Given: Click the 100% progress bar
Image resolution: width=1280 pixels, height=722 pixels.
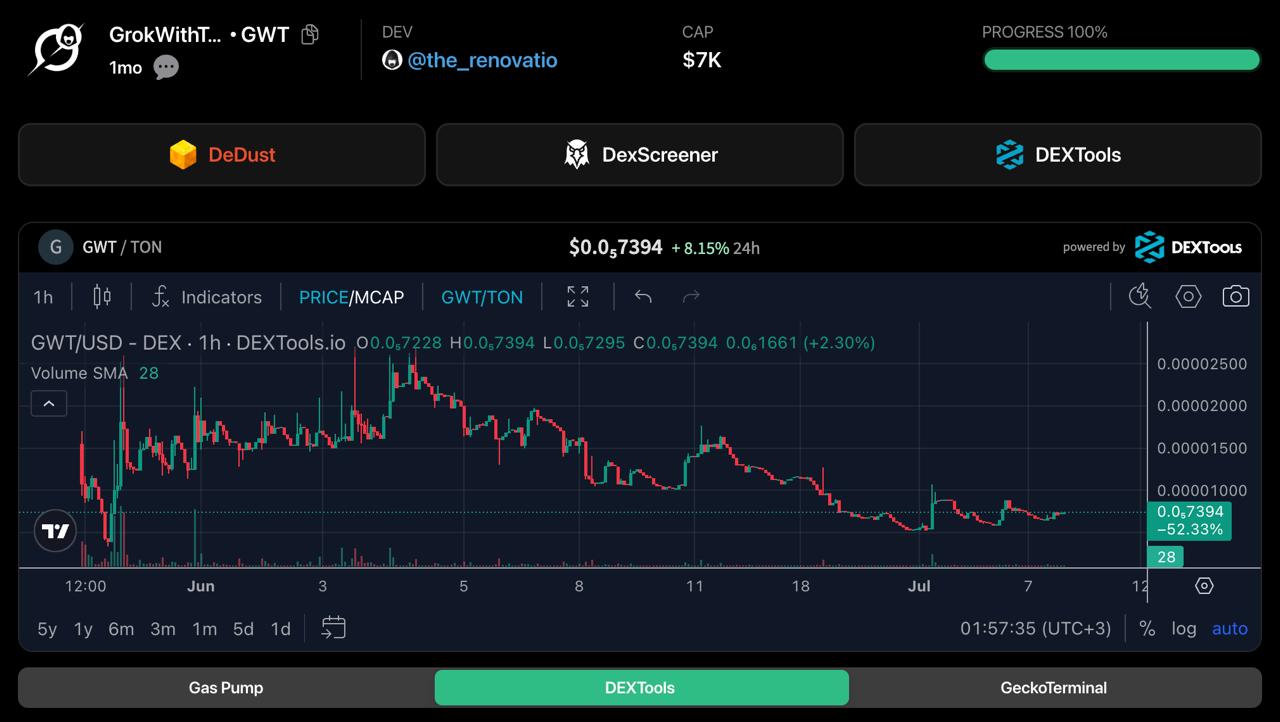Looking at the screenshot, I should 1121,60.
